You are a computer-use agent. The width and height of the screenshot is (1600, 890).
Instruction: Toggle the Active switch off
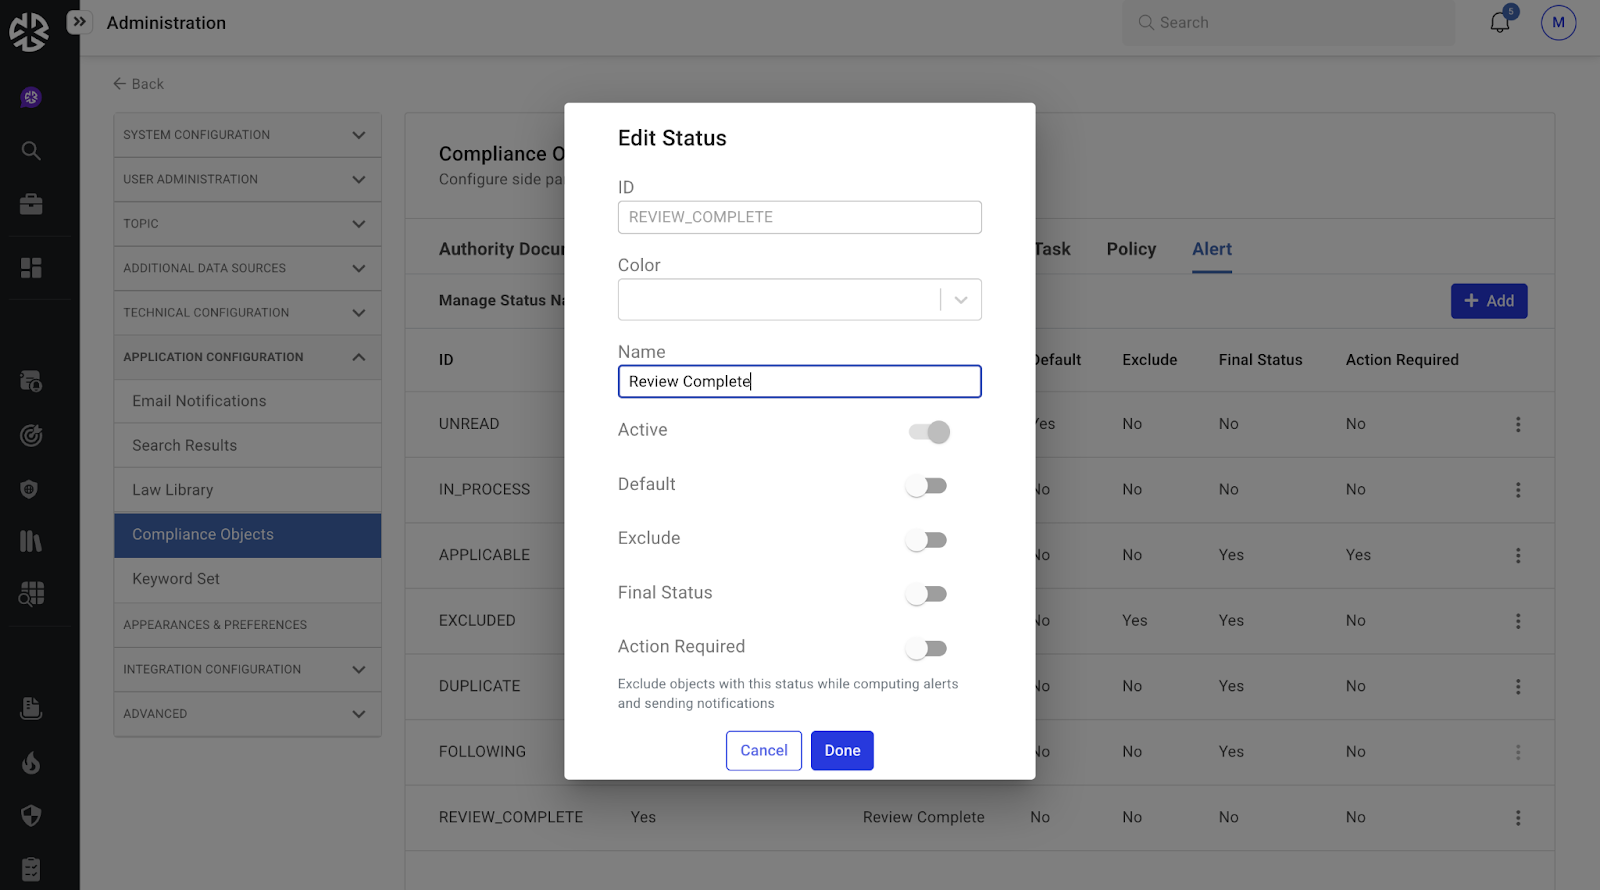928,432
